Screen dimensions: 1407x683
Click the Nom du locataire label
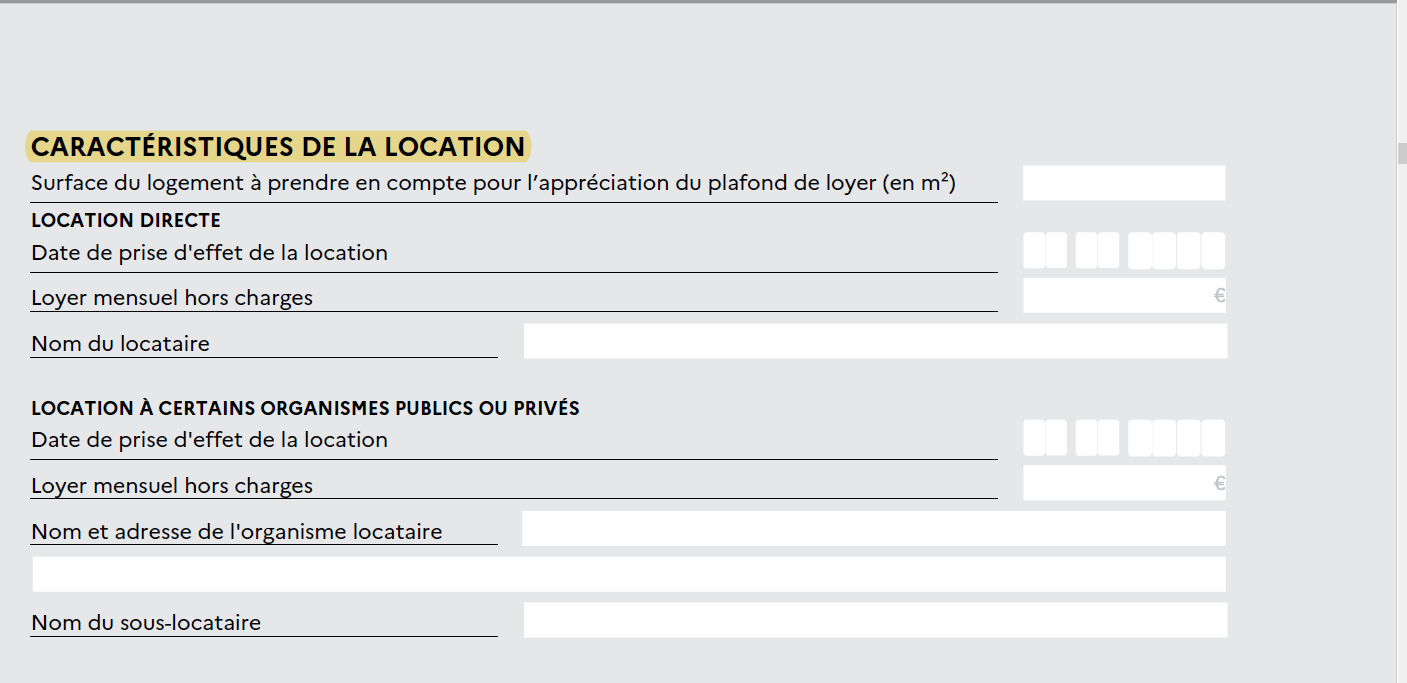point(120,343)
